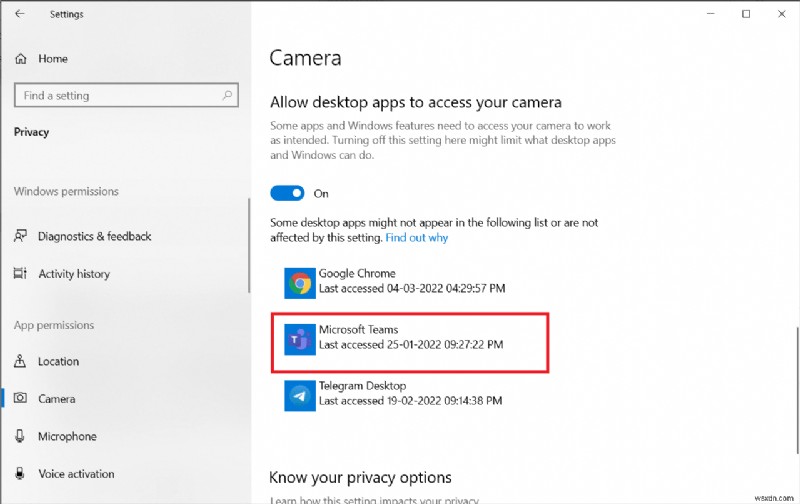Click the Microphone icon in sidebar
Screen dimensions: 800x504
(21, 436)
